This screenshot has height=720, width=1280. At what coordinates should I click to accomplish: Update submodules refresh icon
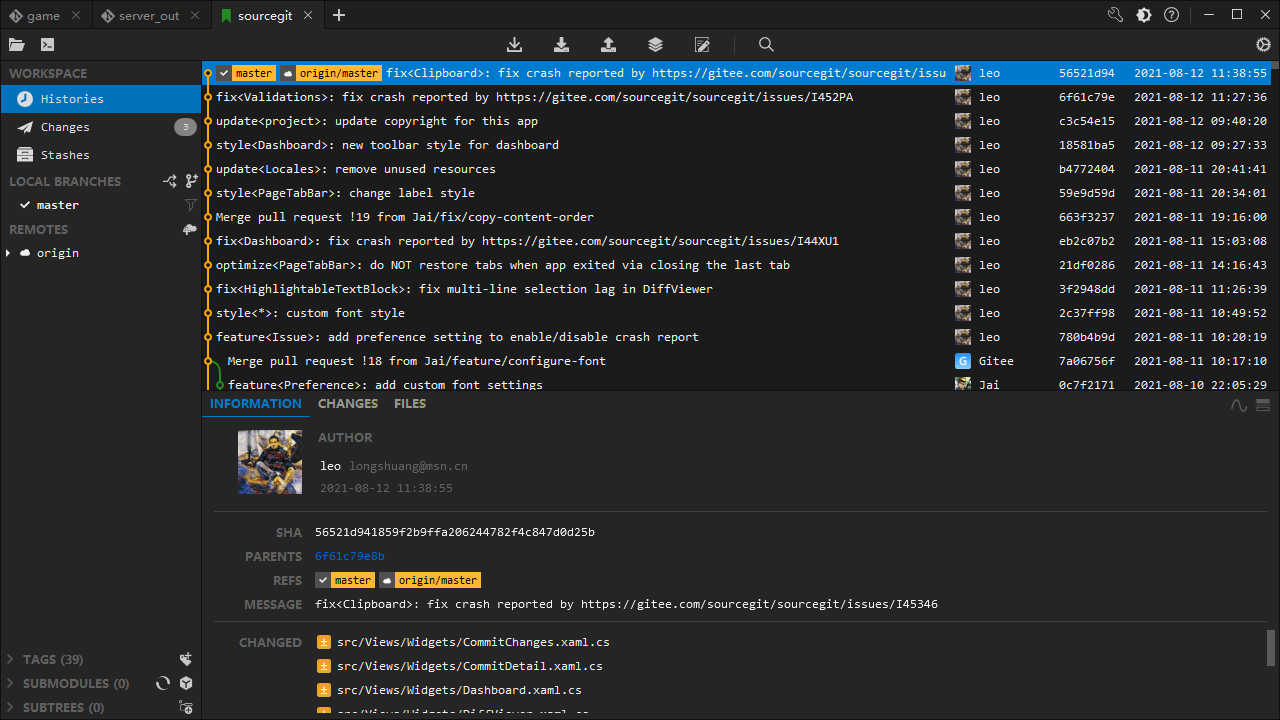tap(163, 683)
